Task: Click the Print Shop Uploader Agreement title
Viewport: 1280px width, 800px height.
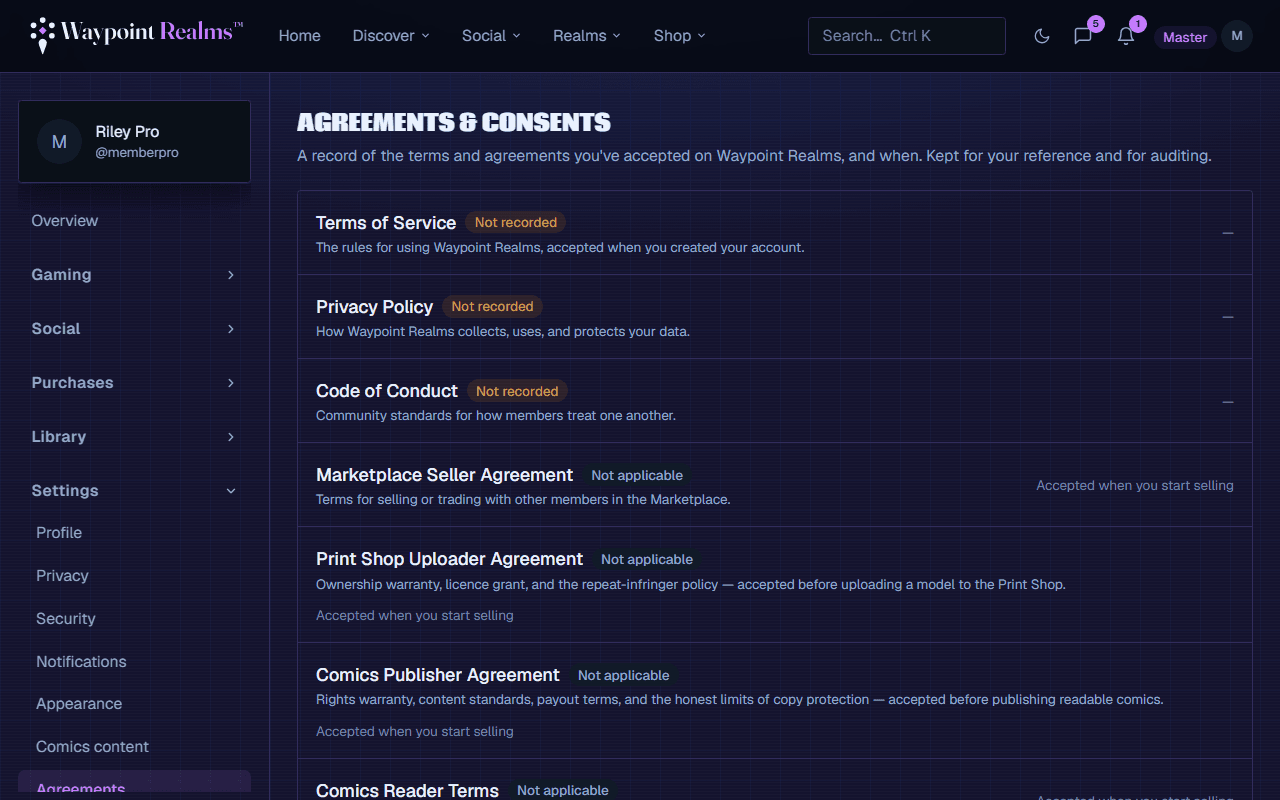Action: click(450, 559)
